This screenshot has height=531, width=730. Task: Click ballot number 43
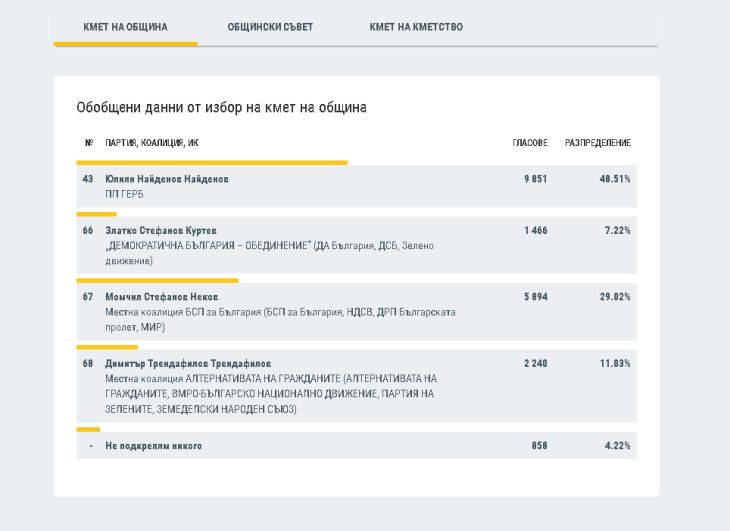[88, 179]
